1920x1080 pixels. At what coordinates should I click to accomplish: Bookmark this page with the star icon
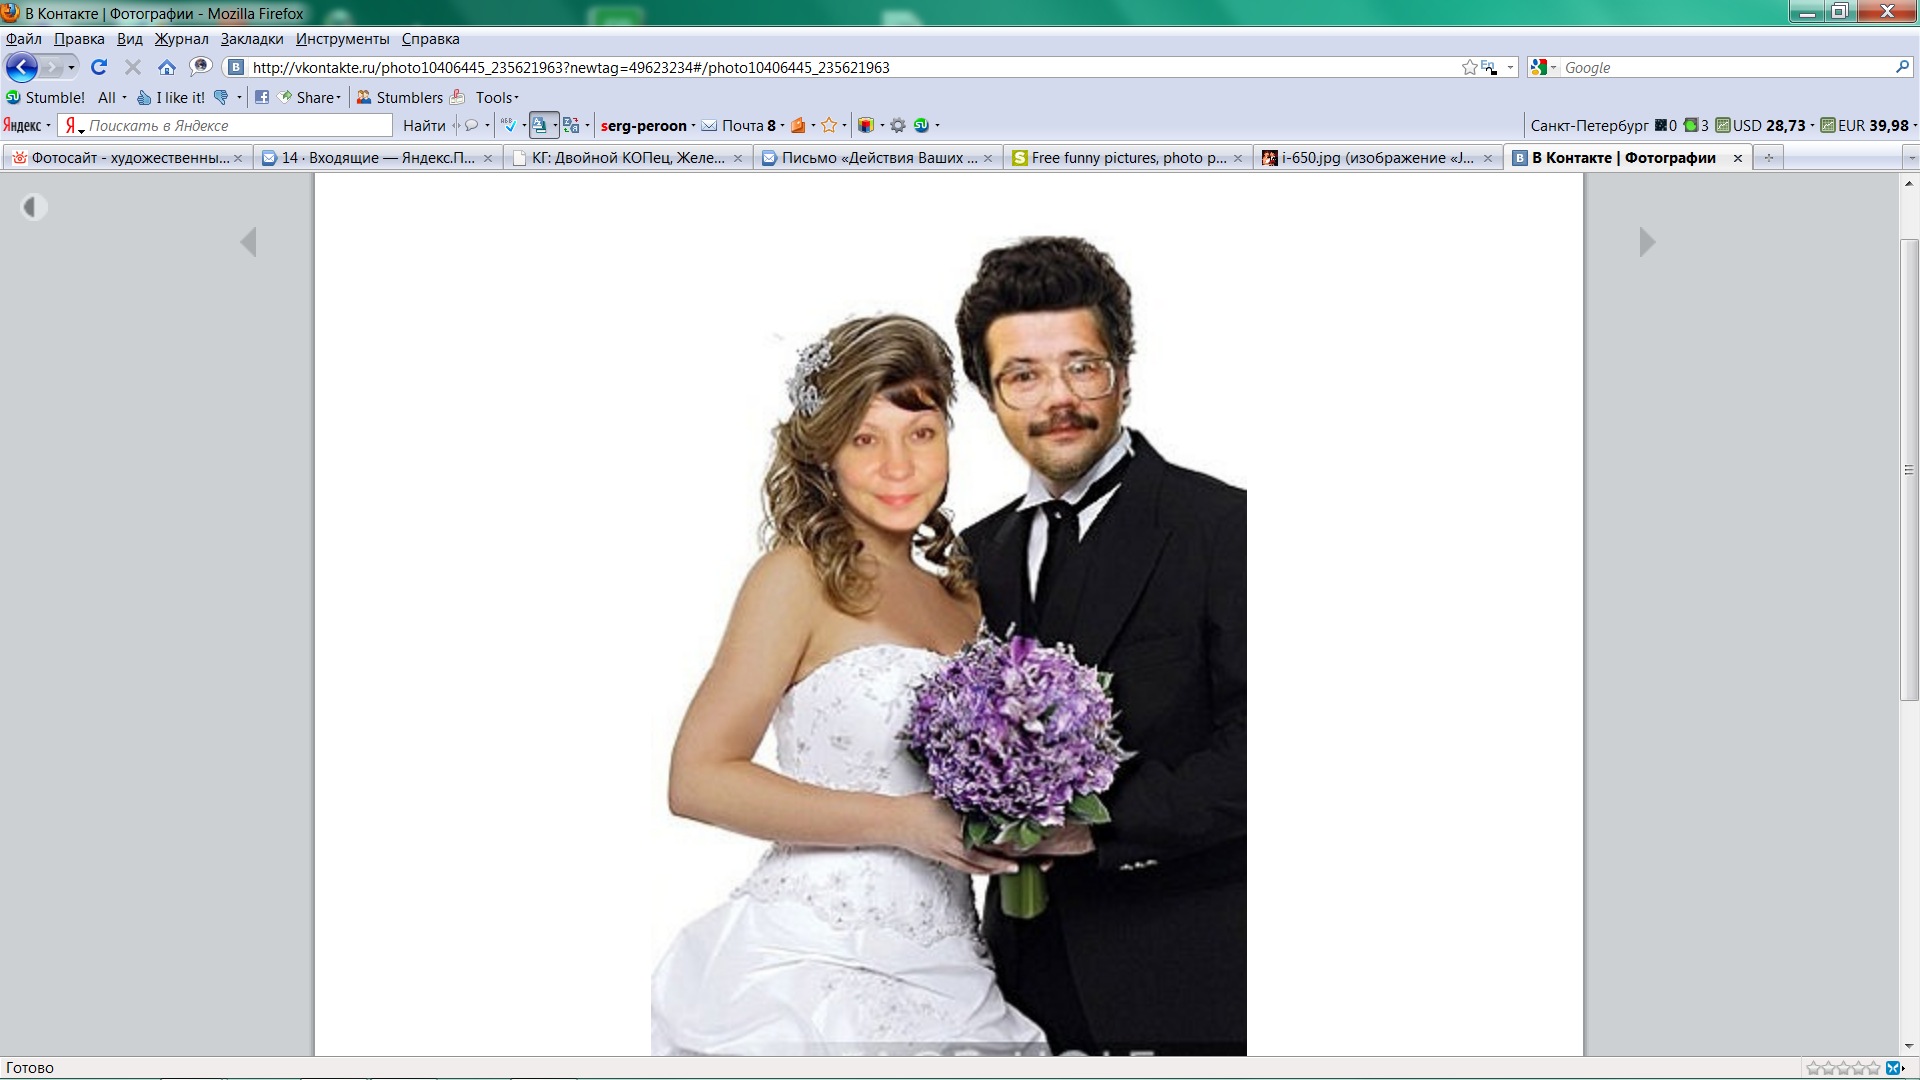[1469, 67]
